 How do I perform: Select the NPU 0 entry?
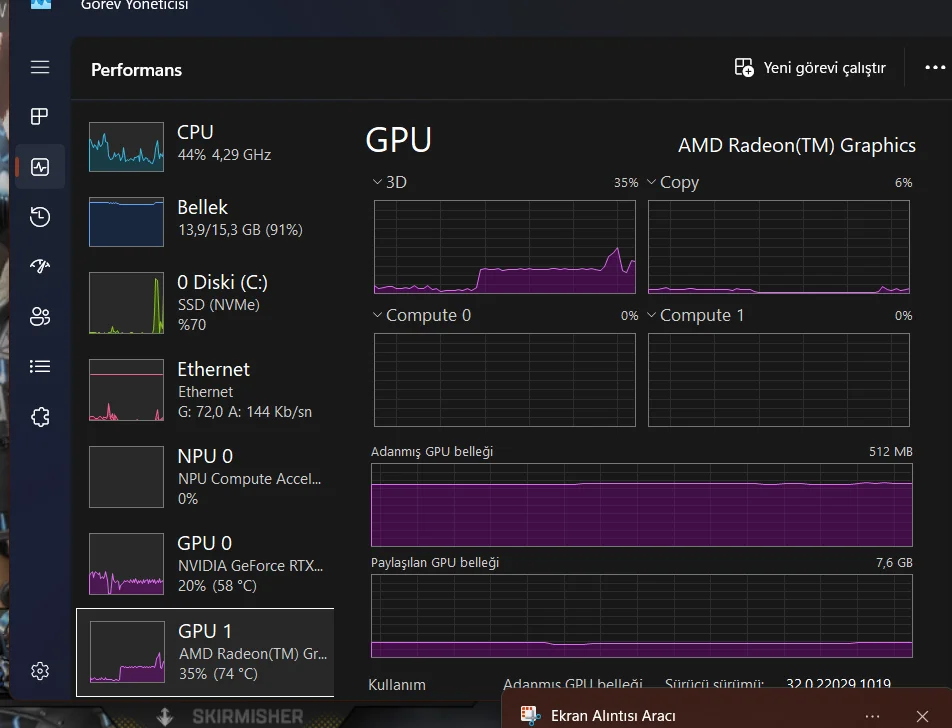tap(205, 477)
